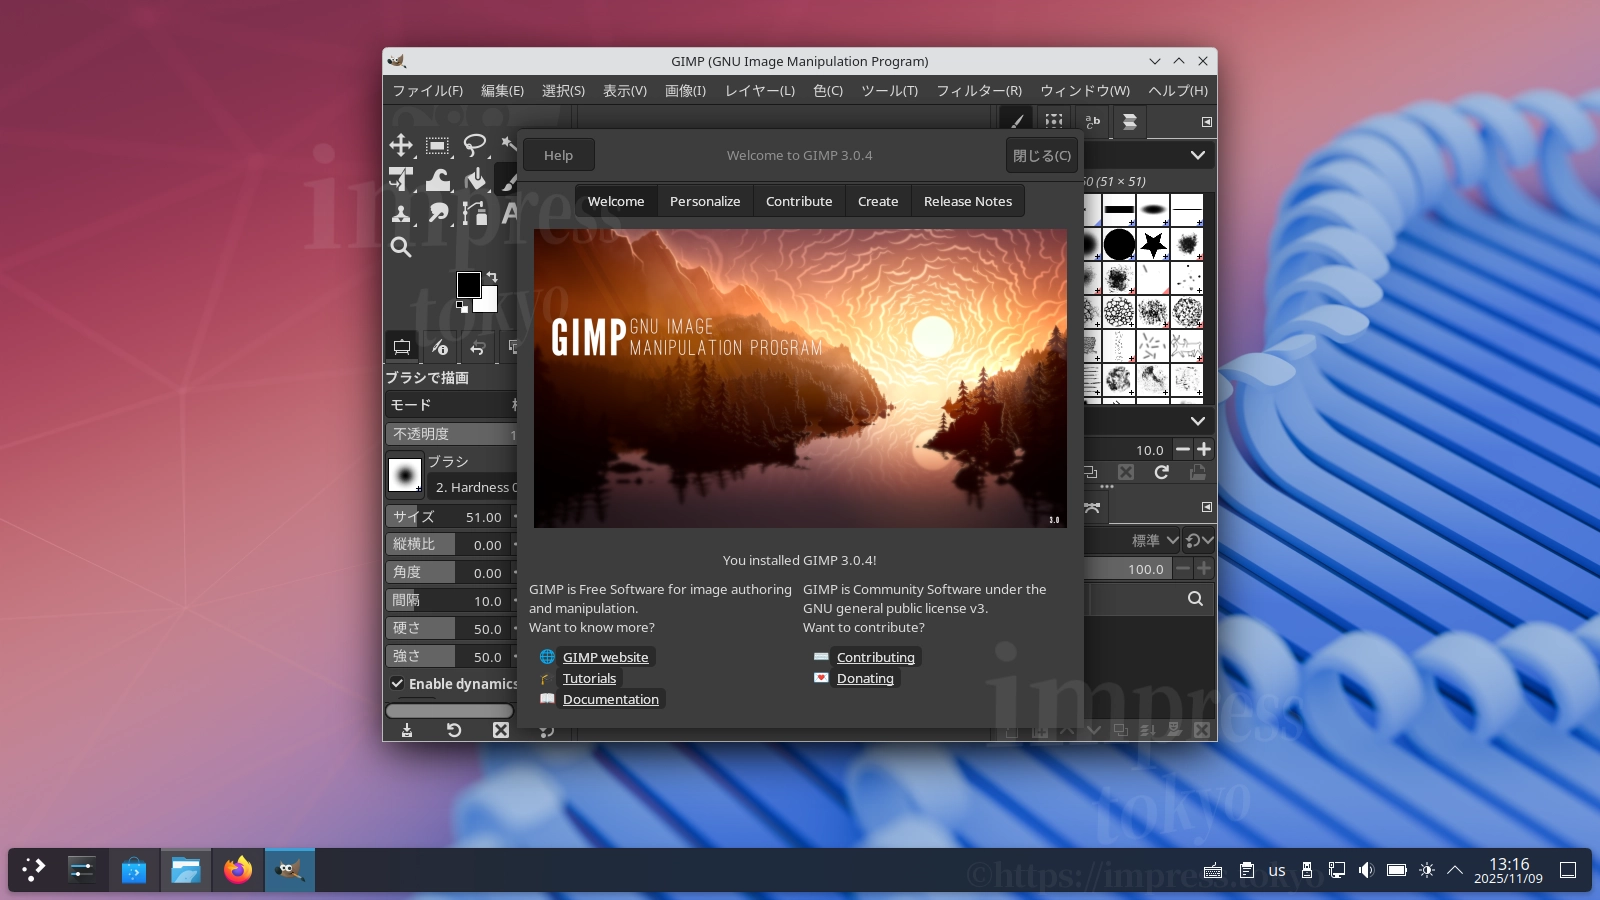Switch to the Create tab
Viewport: 1600px width, 900px height.
pyautogui.click(x=878, y=201)
